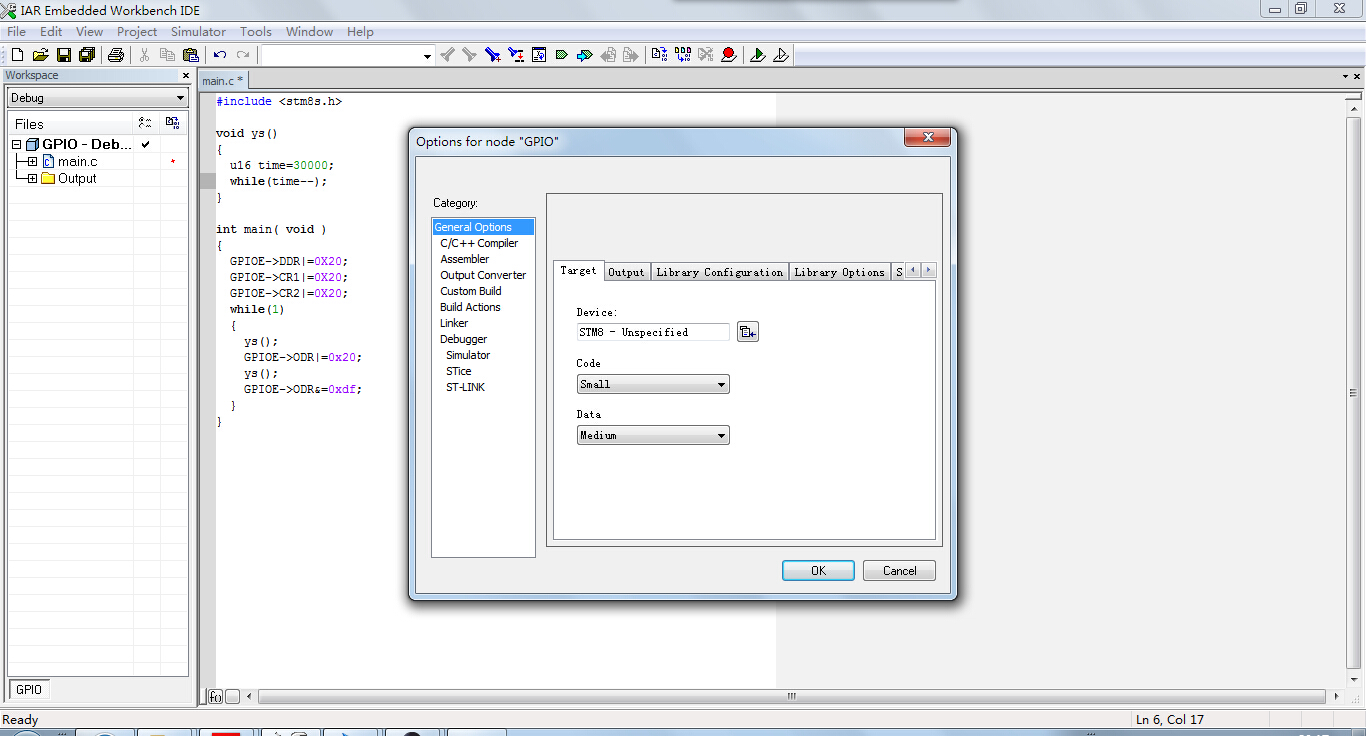Viewport: 1366px width, 736px height.
Task: Open the Replace toolbar tool
Action: [516, 55]
